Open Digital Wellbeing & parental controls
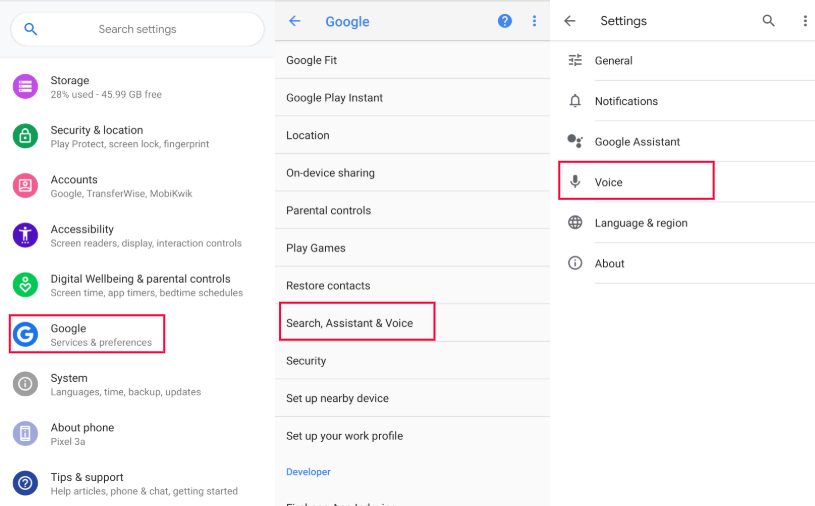This screenshot has width=815, height=506. 140,285
